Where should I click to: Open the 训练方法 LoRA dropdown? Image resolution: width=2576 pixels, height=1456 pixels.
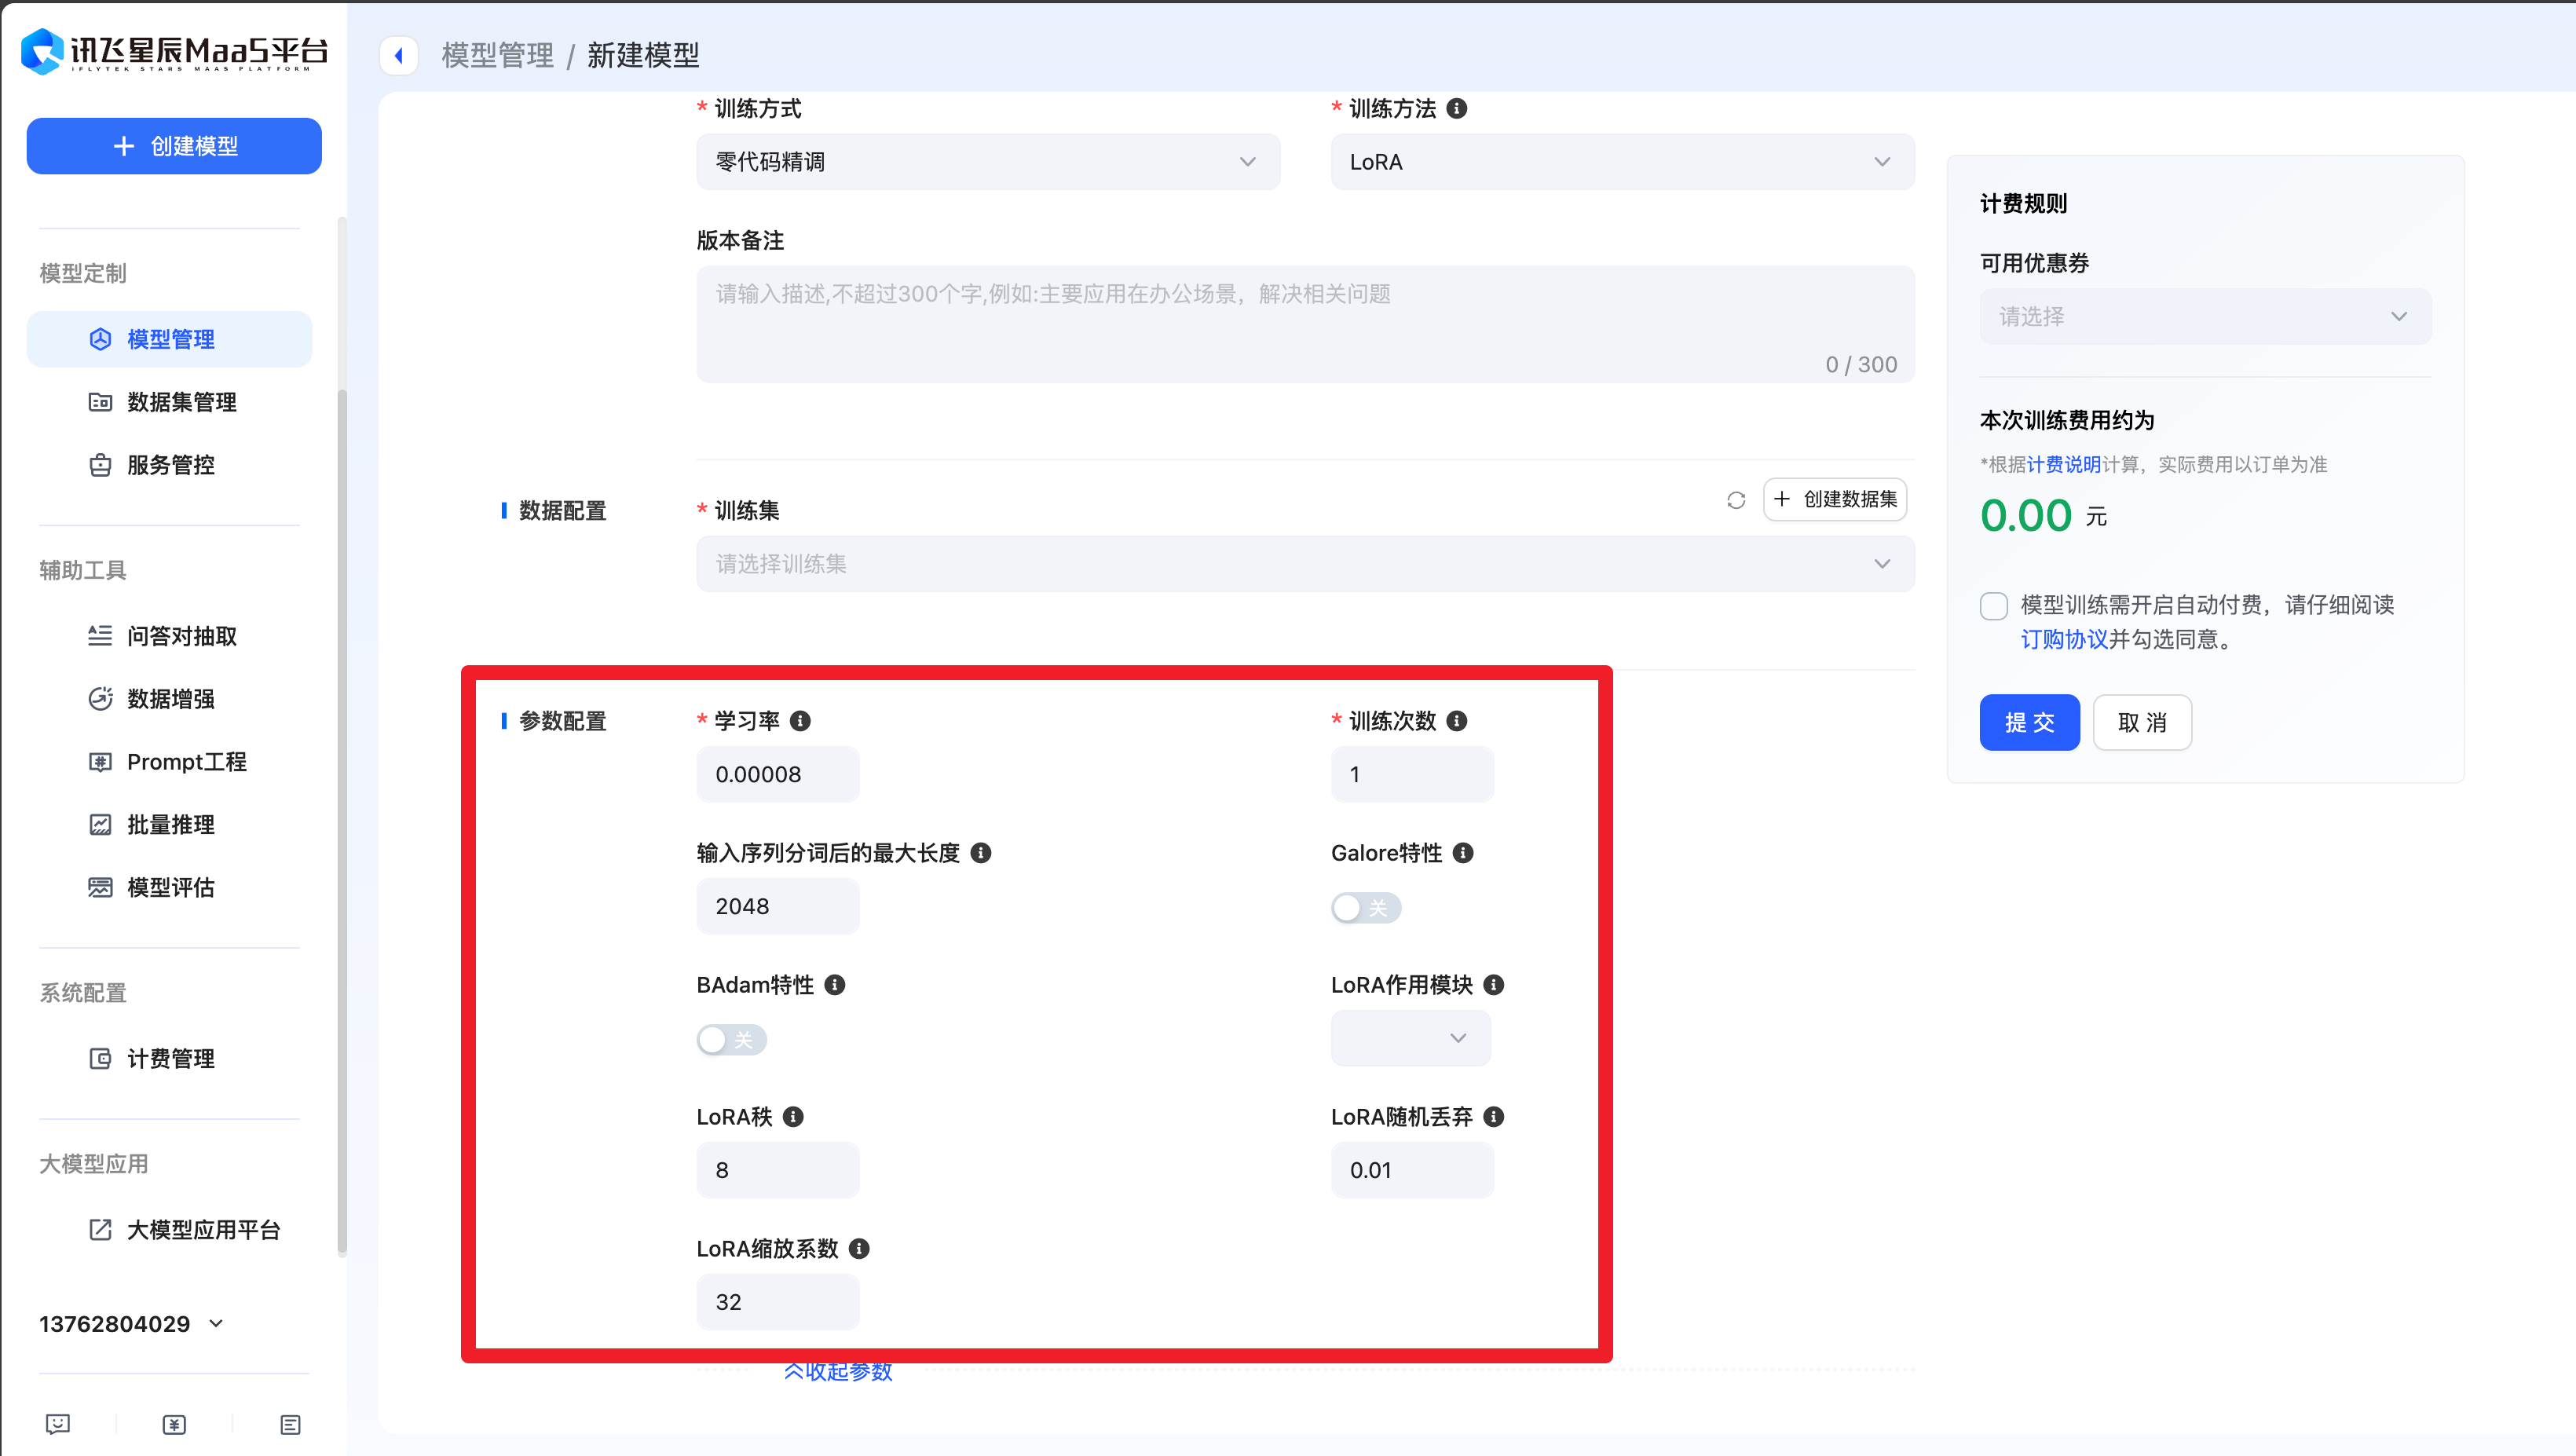(x=1621, y=161)
